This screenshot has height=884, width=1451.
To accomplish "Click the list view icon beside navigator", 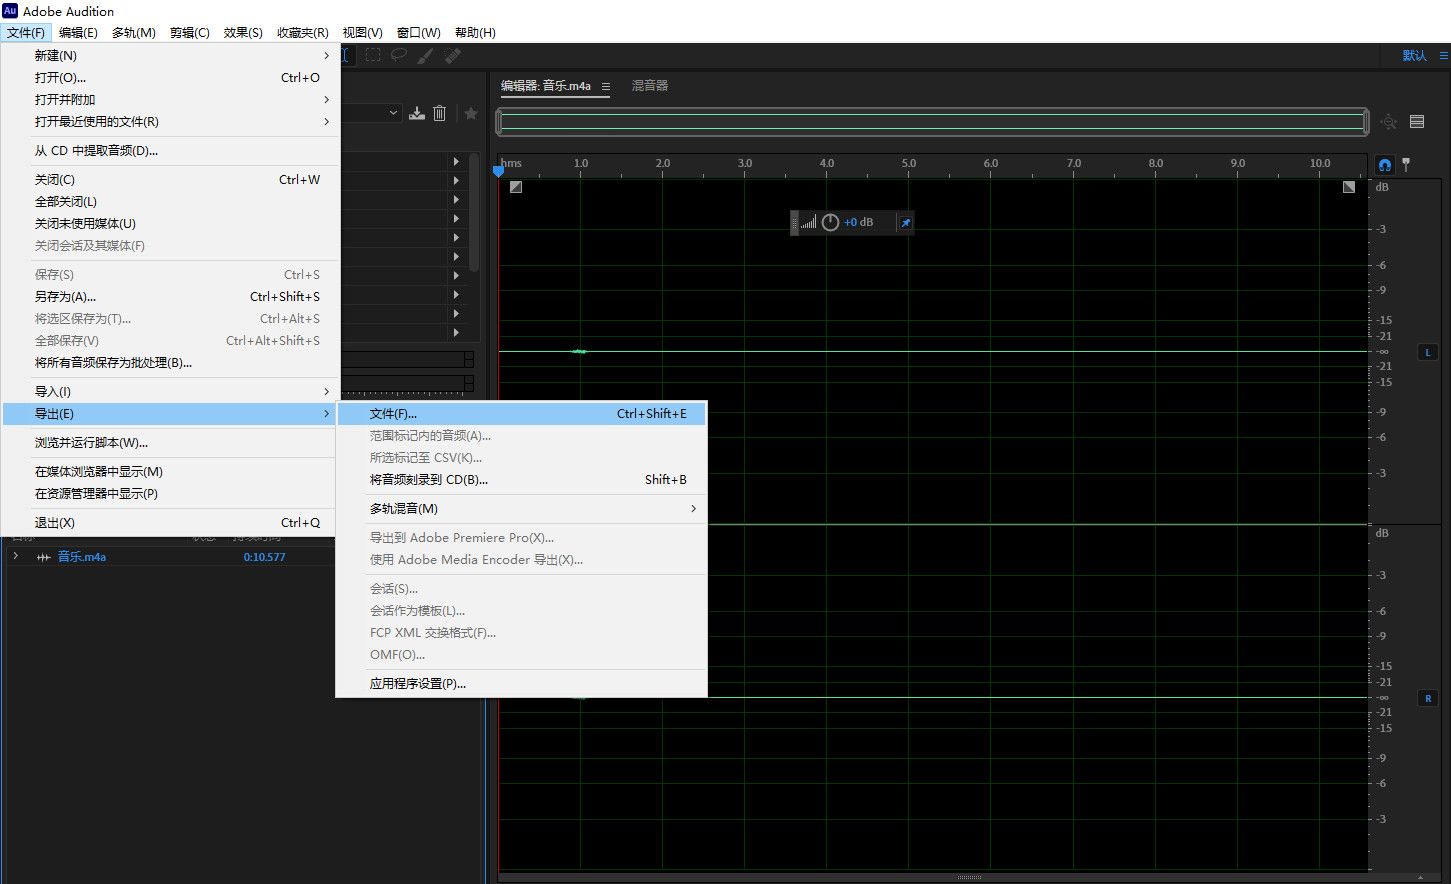I will (x=1417, y=122).
